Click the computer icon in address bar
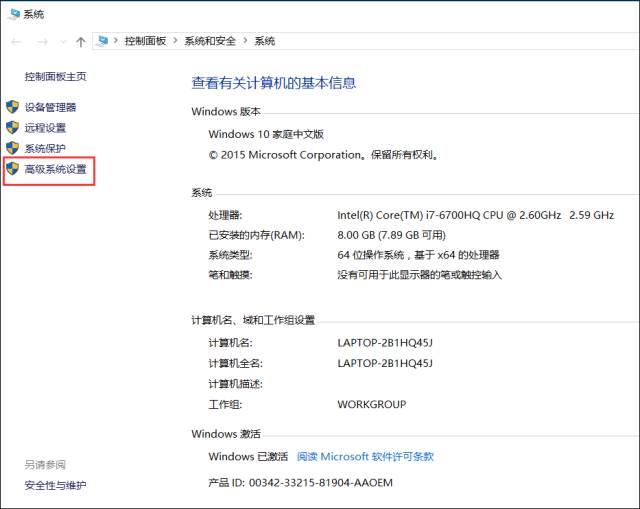Image resolution: width=640 pixels, height=509 pixels. click(102, 41)
